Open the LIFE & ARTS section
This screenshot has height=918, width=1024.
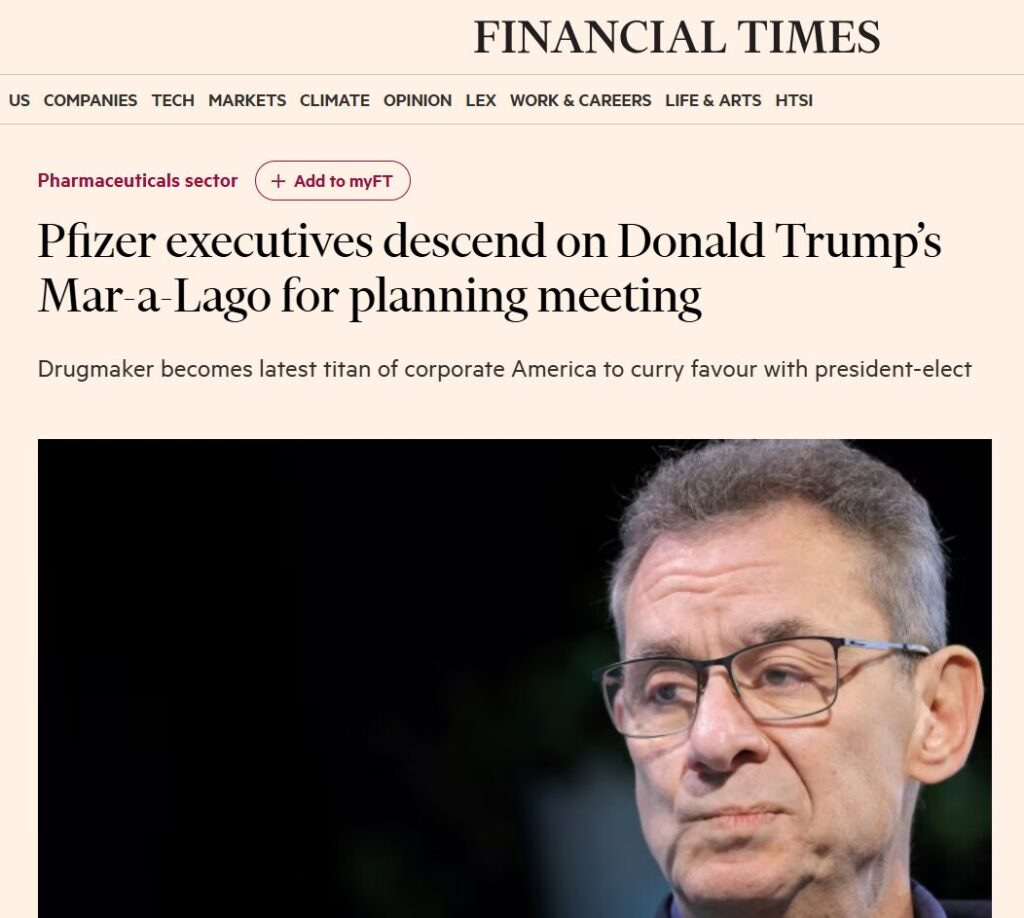pos(713,100)
